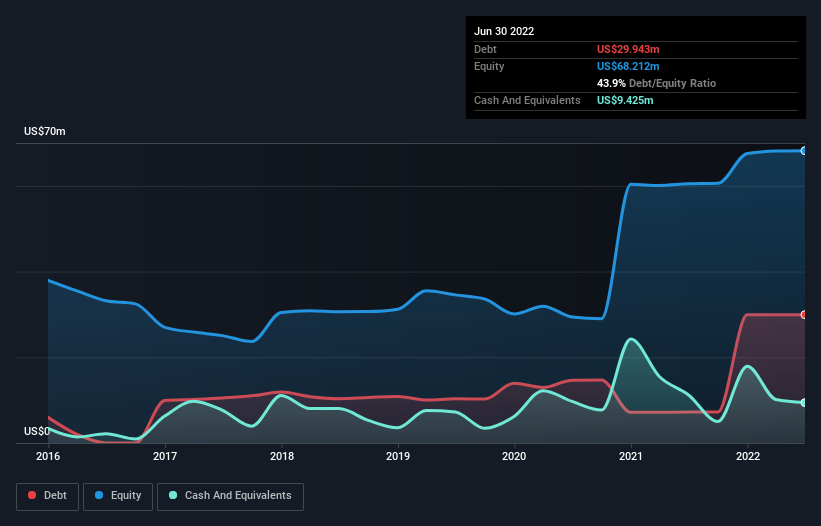Click Cash And Equivalents tooltip label
821x526 pixels.
pyautogui.click(x=527, y=100)
